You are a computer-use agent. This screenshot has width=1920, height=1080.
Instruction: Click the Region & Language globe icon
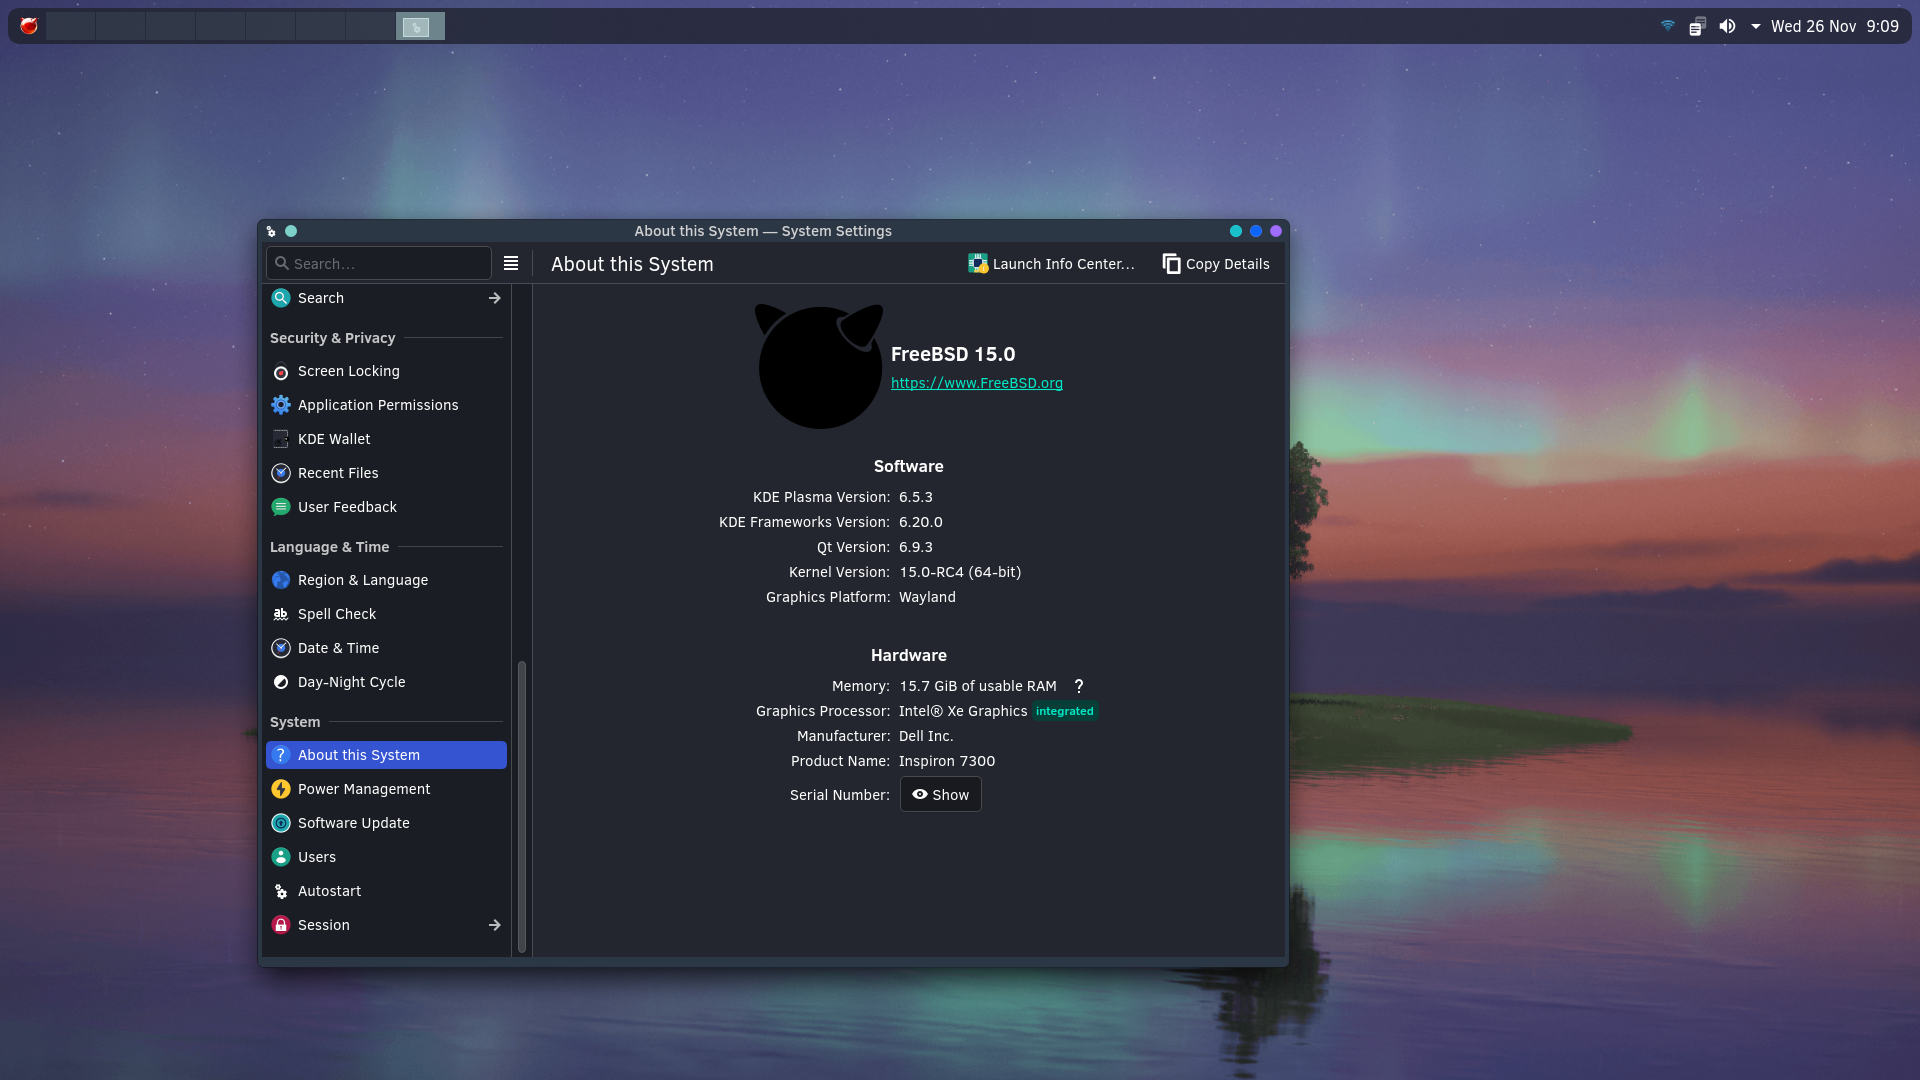pos(281,580)
